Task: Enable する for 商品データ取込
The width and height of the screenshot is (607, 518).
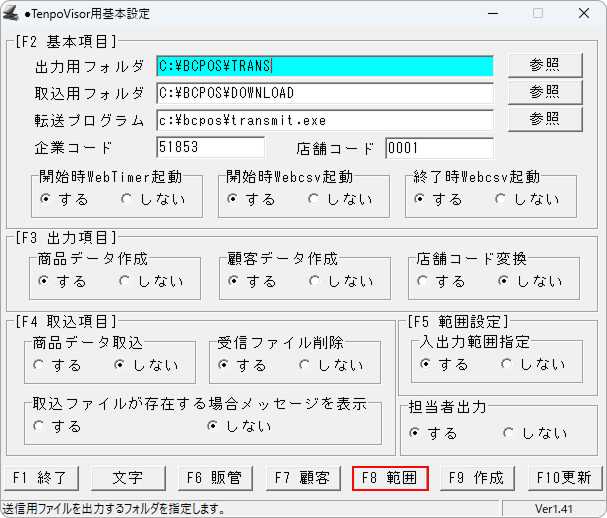Action: pyautogui.click(x=39, y=365)
